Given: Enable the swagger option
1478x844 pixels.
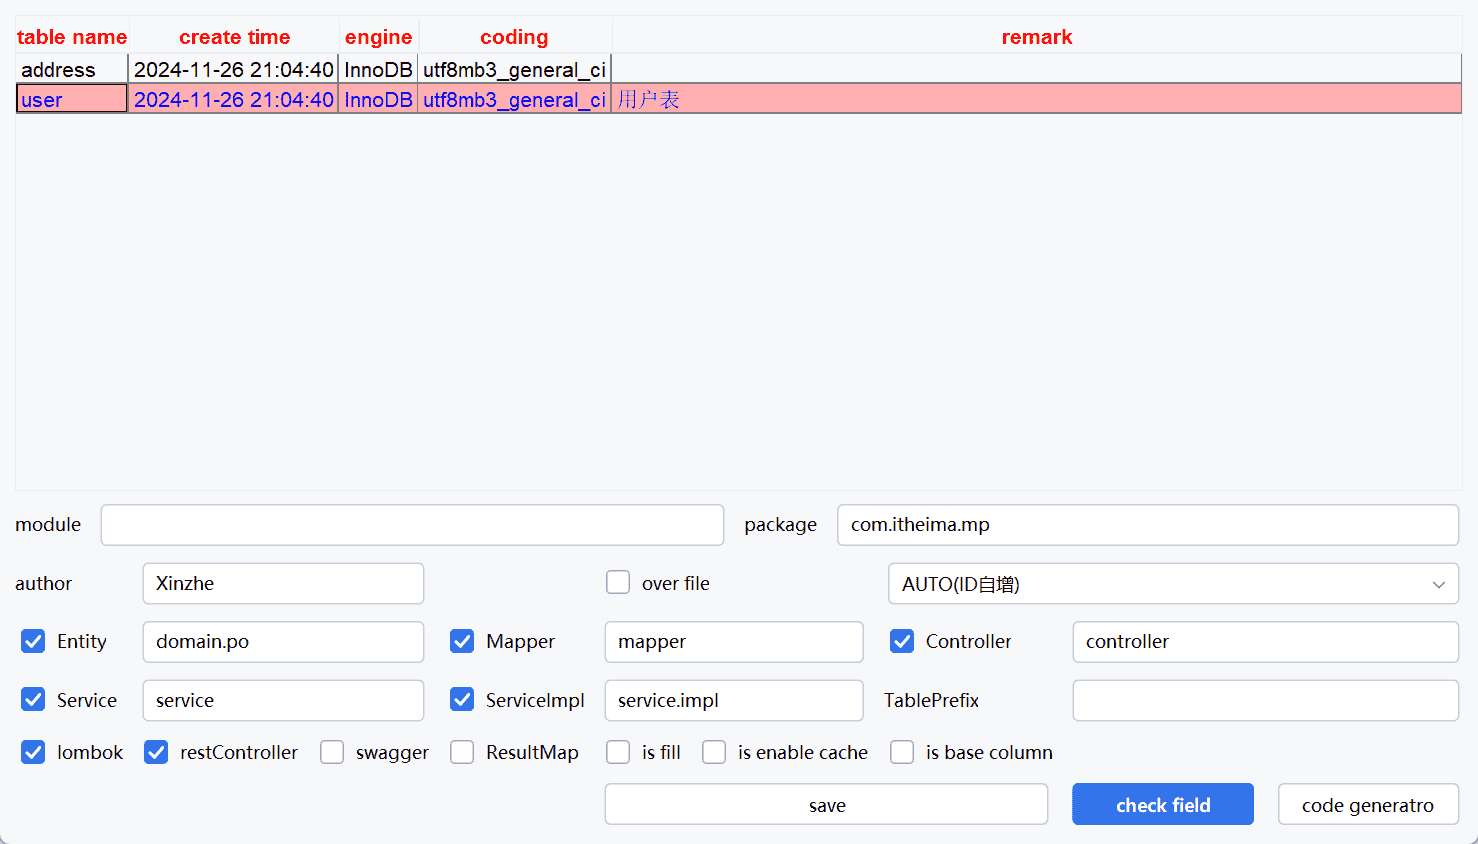Looking at the screenshot, I should [332, 752].
